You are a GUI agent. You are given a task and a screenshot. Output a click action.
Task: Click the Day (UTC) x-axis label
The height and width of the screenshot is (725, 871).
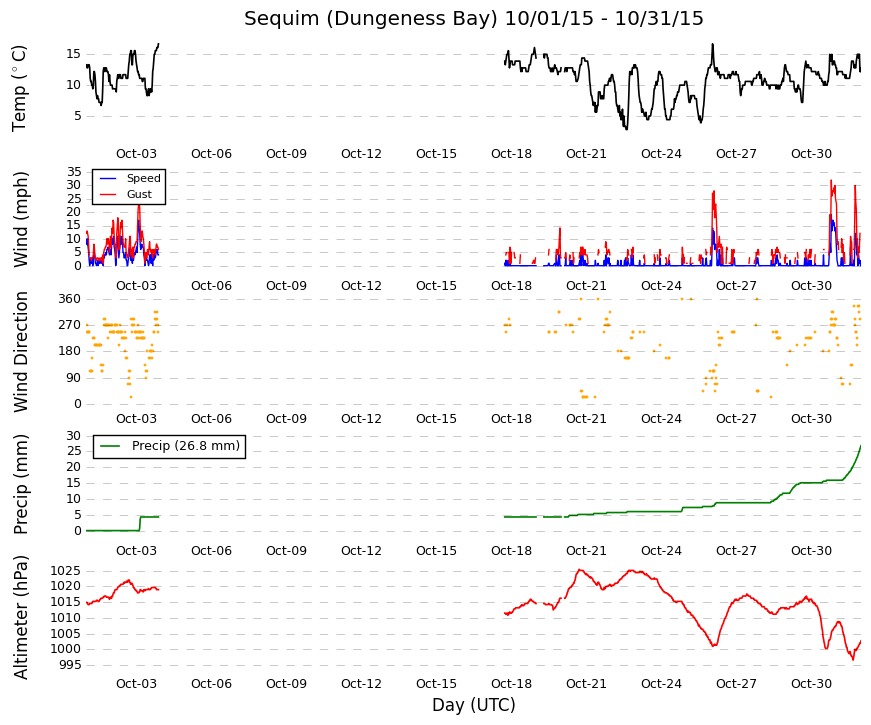pyautogui.click(x=474, y=705)
